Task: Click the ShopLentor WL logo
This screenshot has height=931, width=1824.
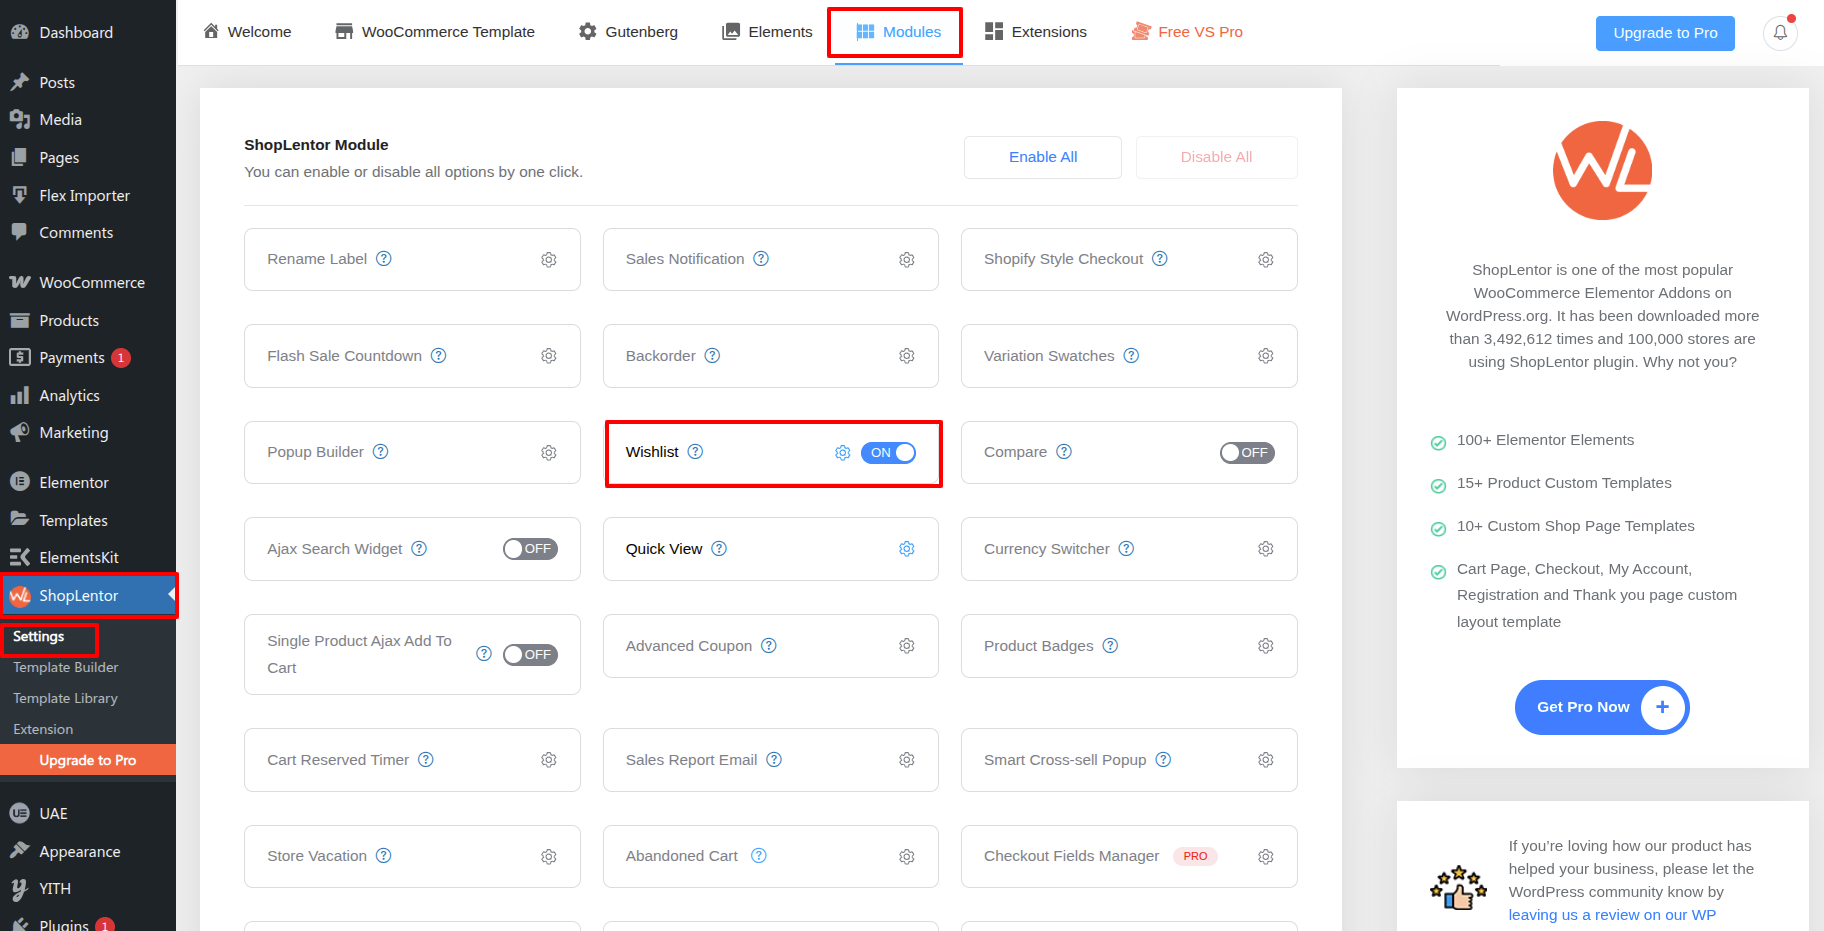Action: point(1602,170)
